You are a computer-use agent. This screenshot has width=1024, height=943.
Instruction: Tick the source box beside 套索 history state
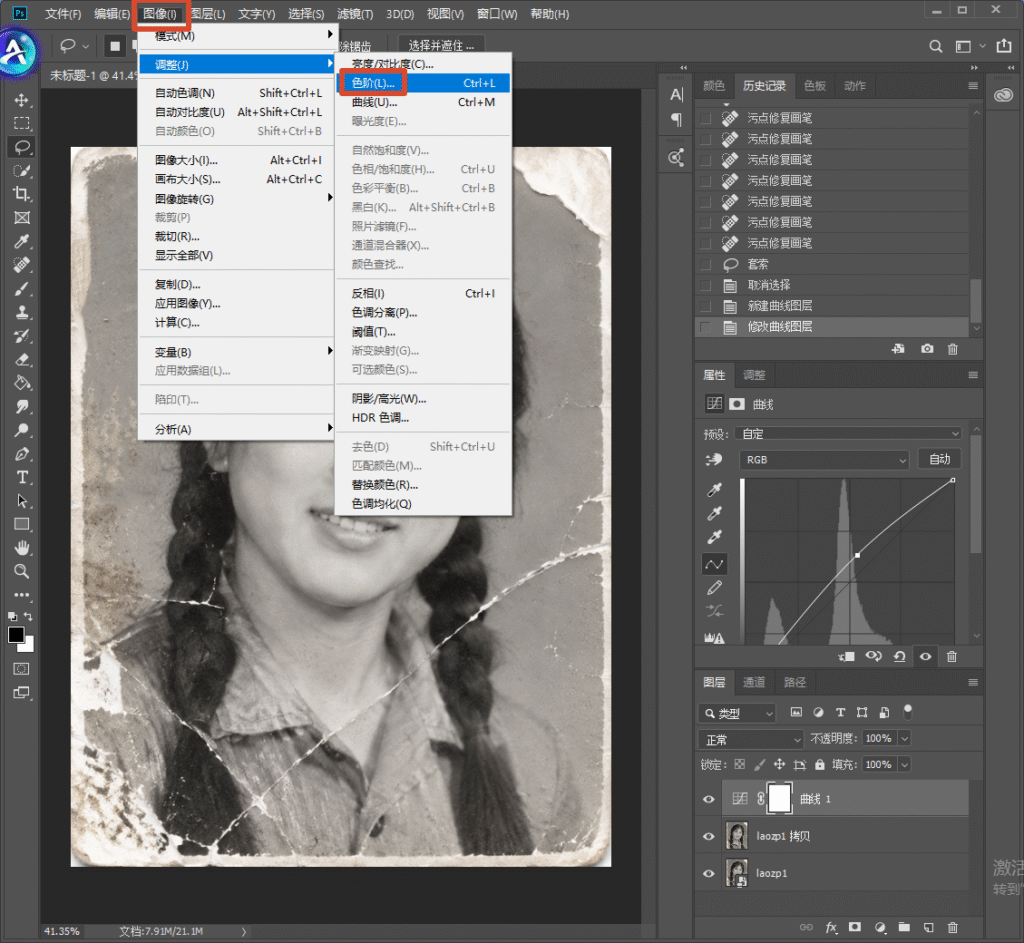click(705, 264)
